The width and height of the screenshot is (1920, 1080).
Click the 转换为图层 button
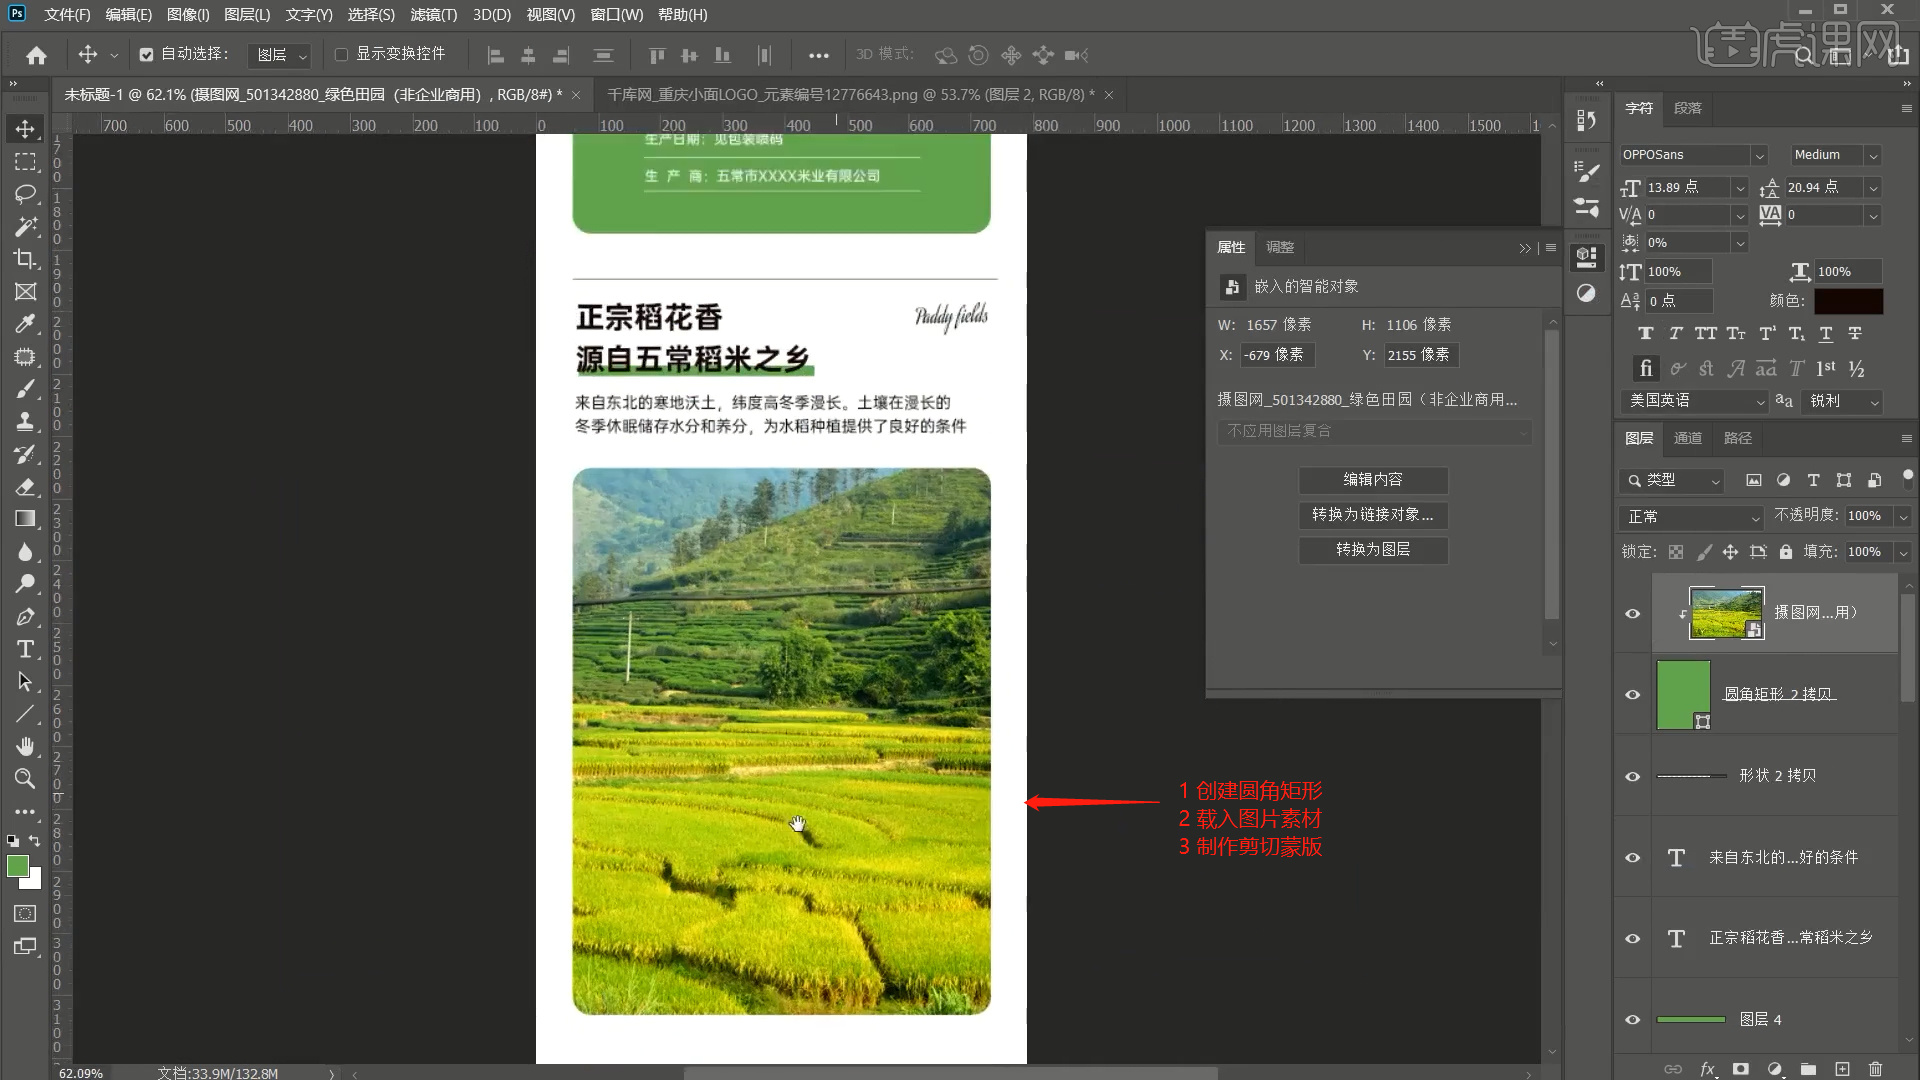[1373, 550]
